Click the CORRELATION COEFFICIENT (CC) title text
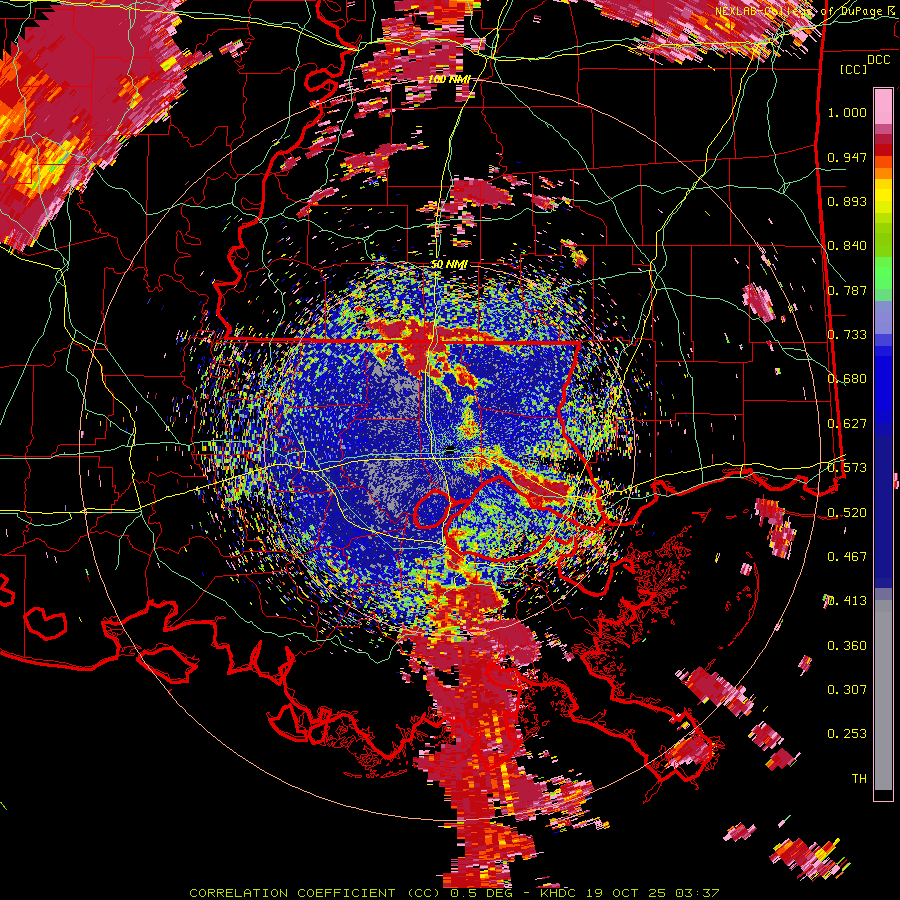This screenshot has width=900, height=900. [315, 893]
